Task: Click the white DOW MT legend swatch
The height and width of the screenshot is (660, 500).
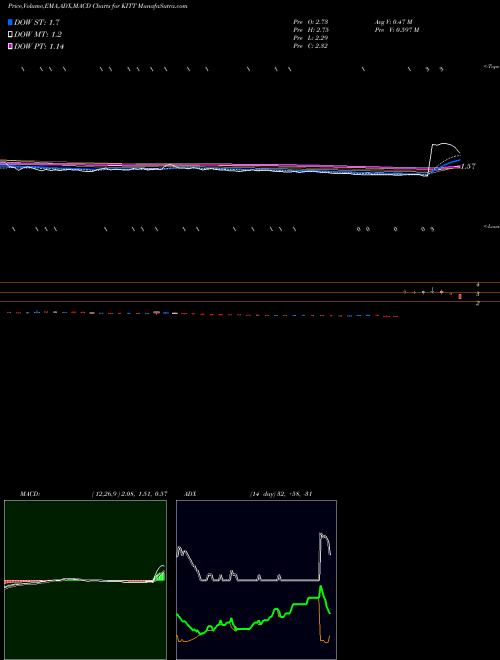Action: coord(10,34)
